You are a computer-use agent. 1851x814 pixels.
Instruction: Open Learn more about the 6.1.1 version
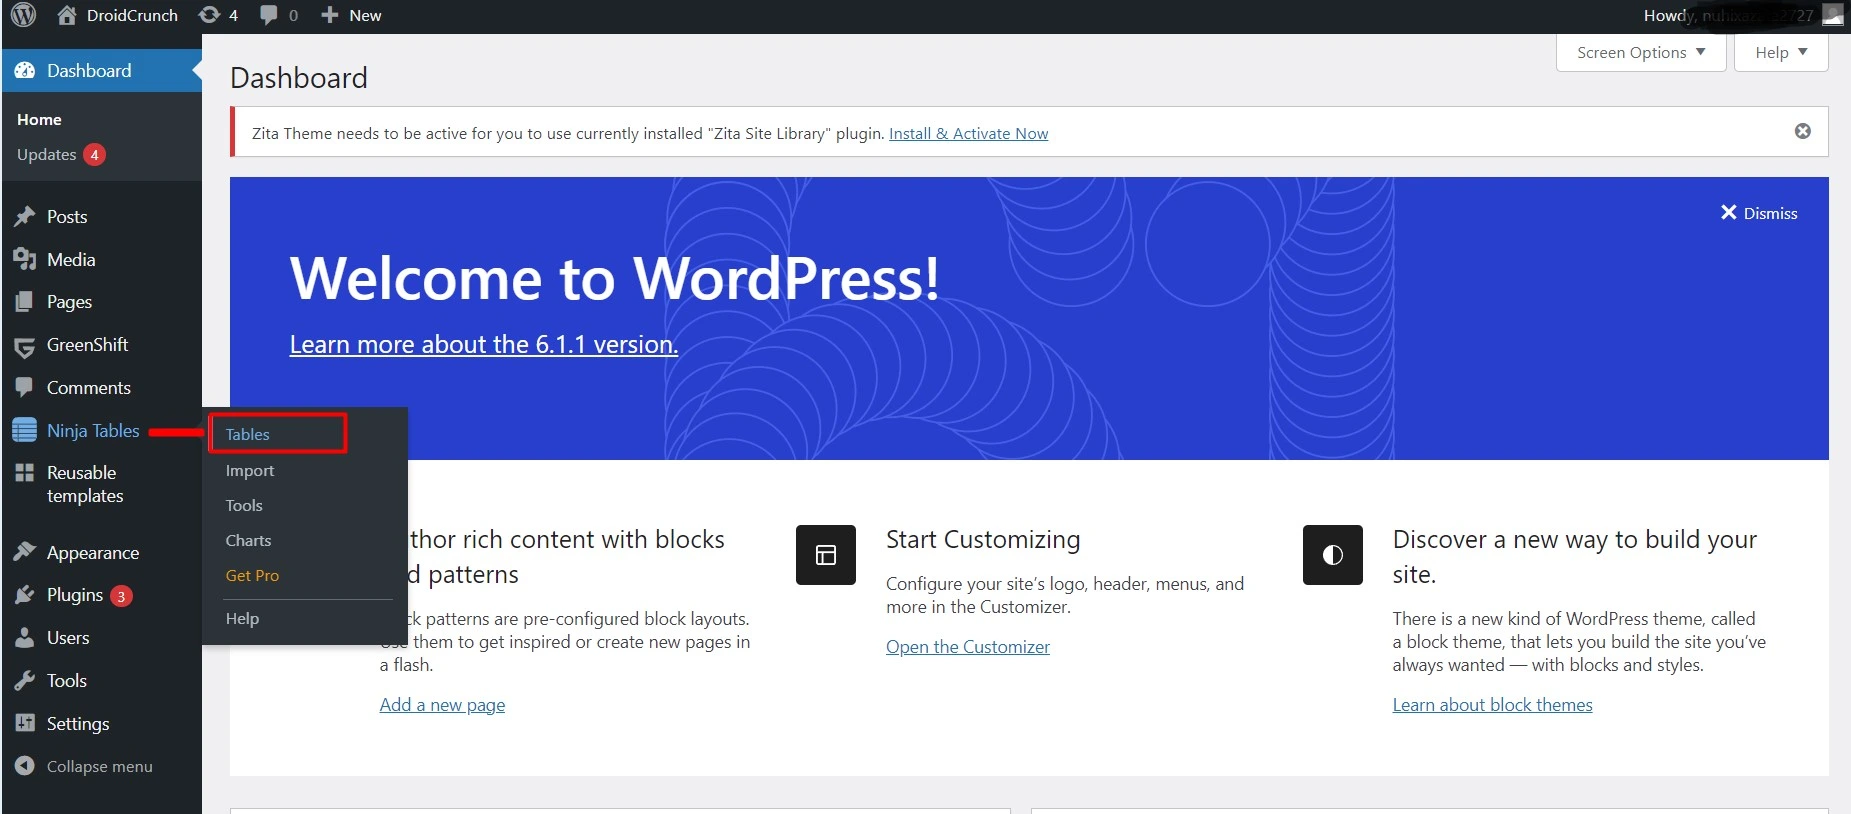click(x=484, y=344)
